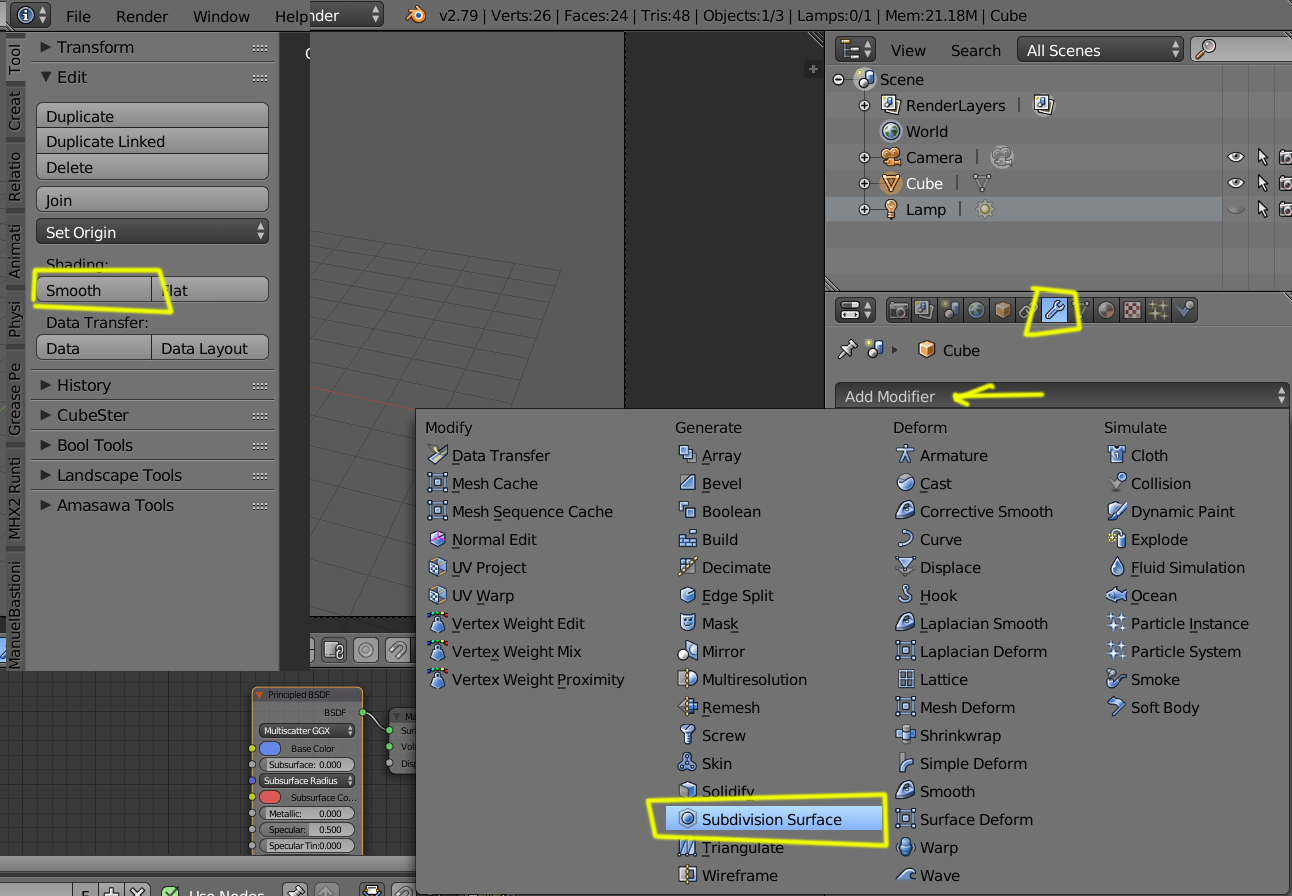1292x896 pixels.
Task: Toggle Camera visibility eye in outliner
Action: (1236, 157)
